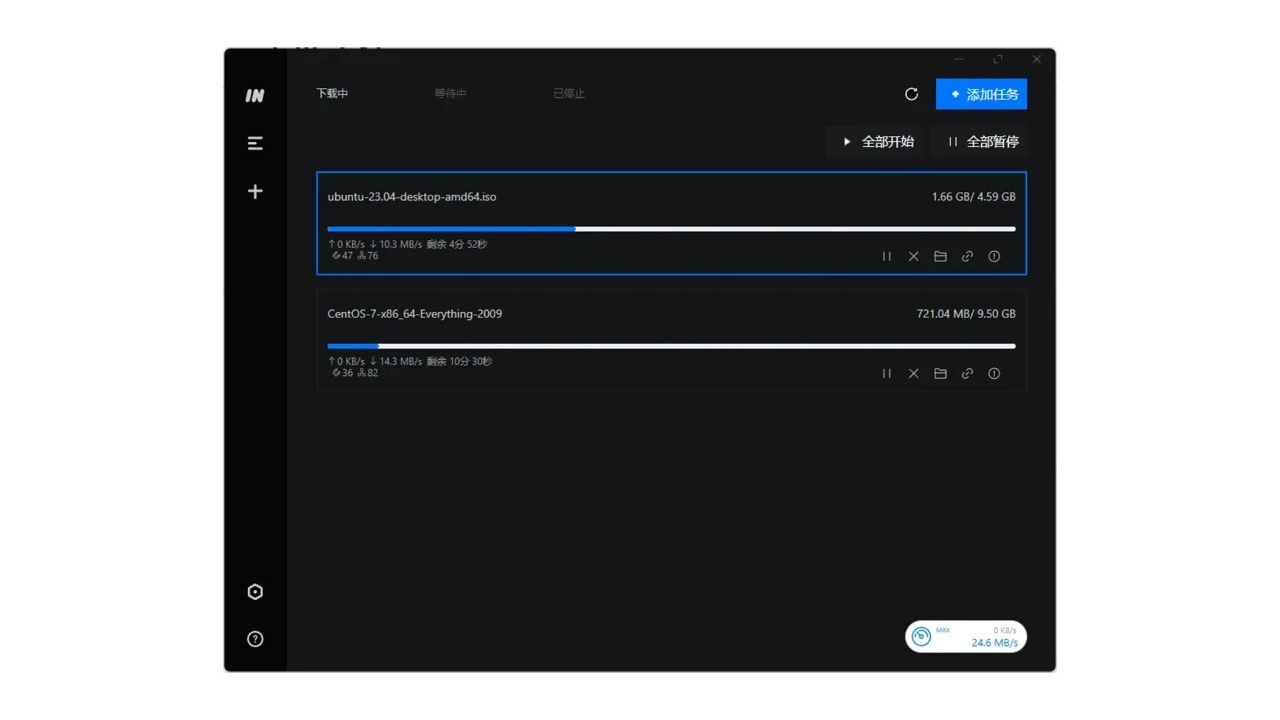
Task: Open the task list menu icon in sidebar
Action: point(255,143)
